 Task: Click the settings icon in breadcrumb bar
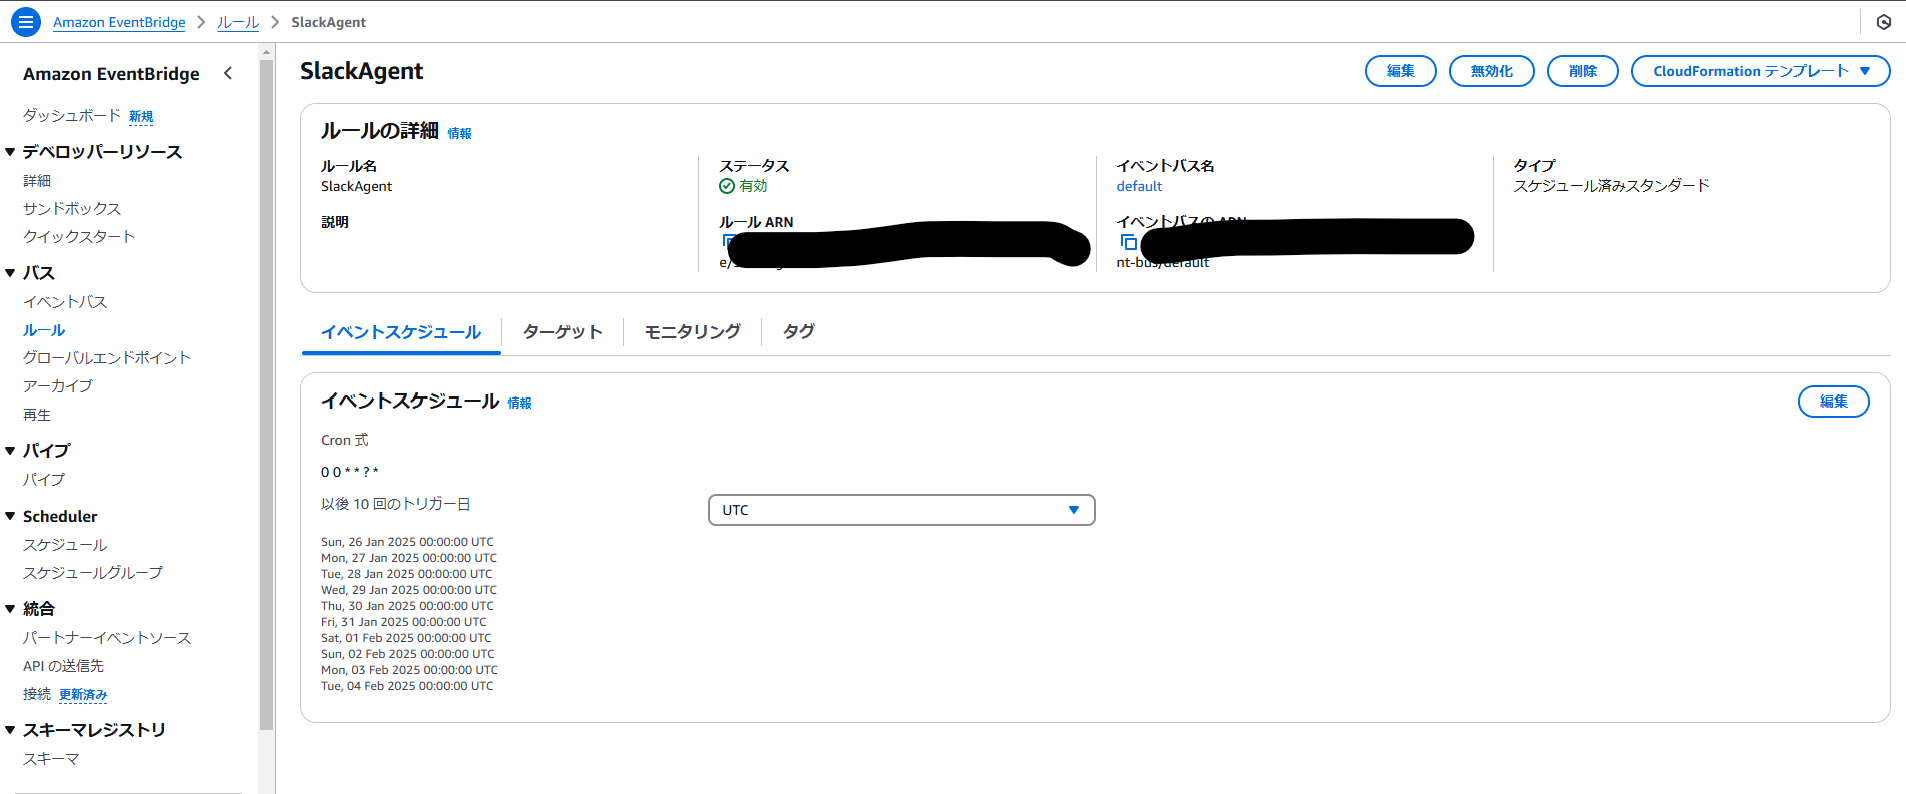tap(1884, 22)
